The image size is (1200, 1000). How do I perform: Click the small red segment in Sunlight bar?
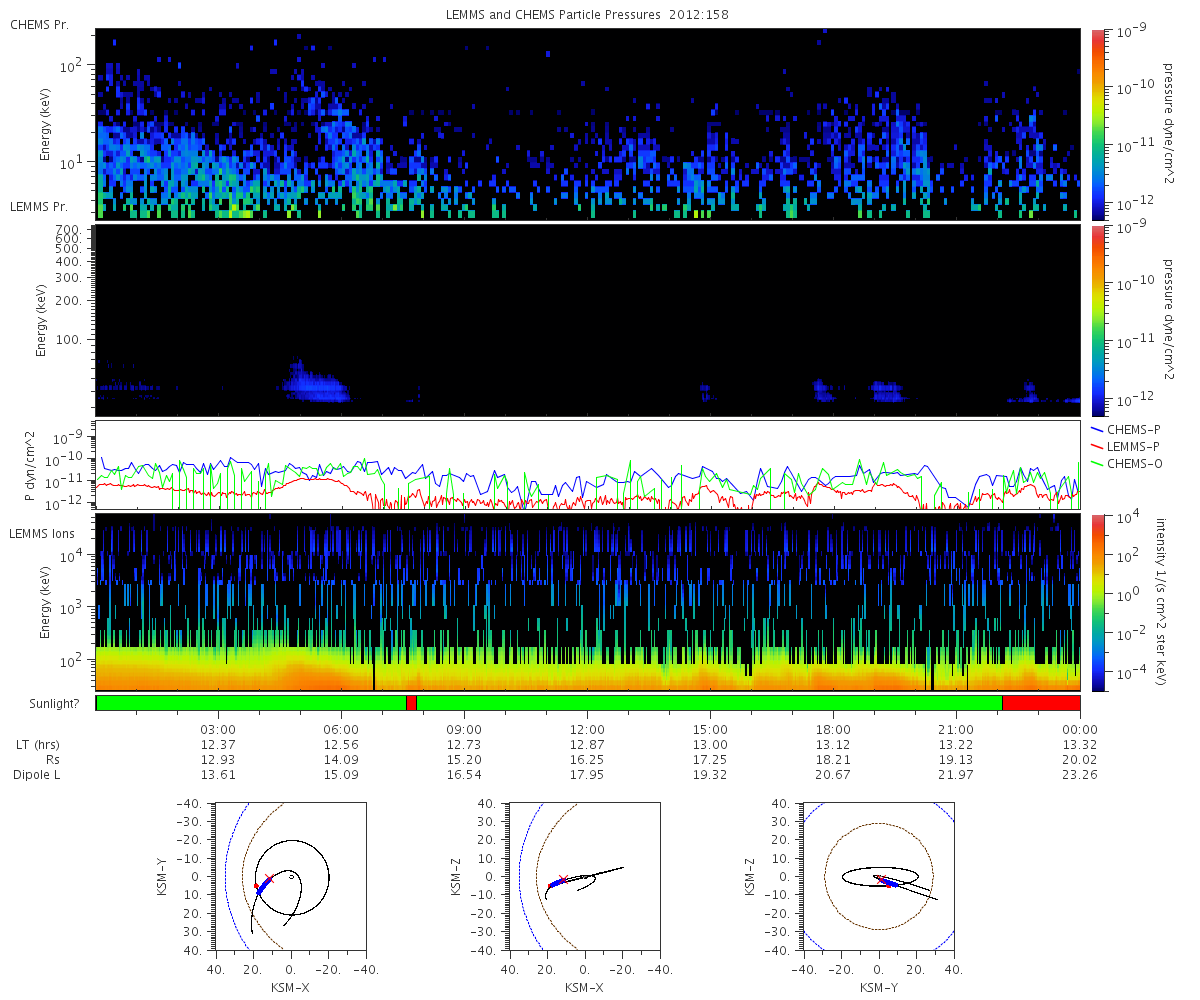click(411, 703)
